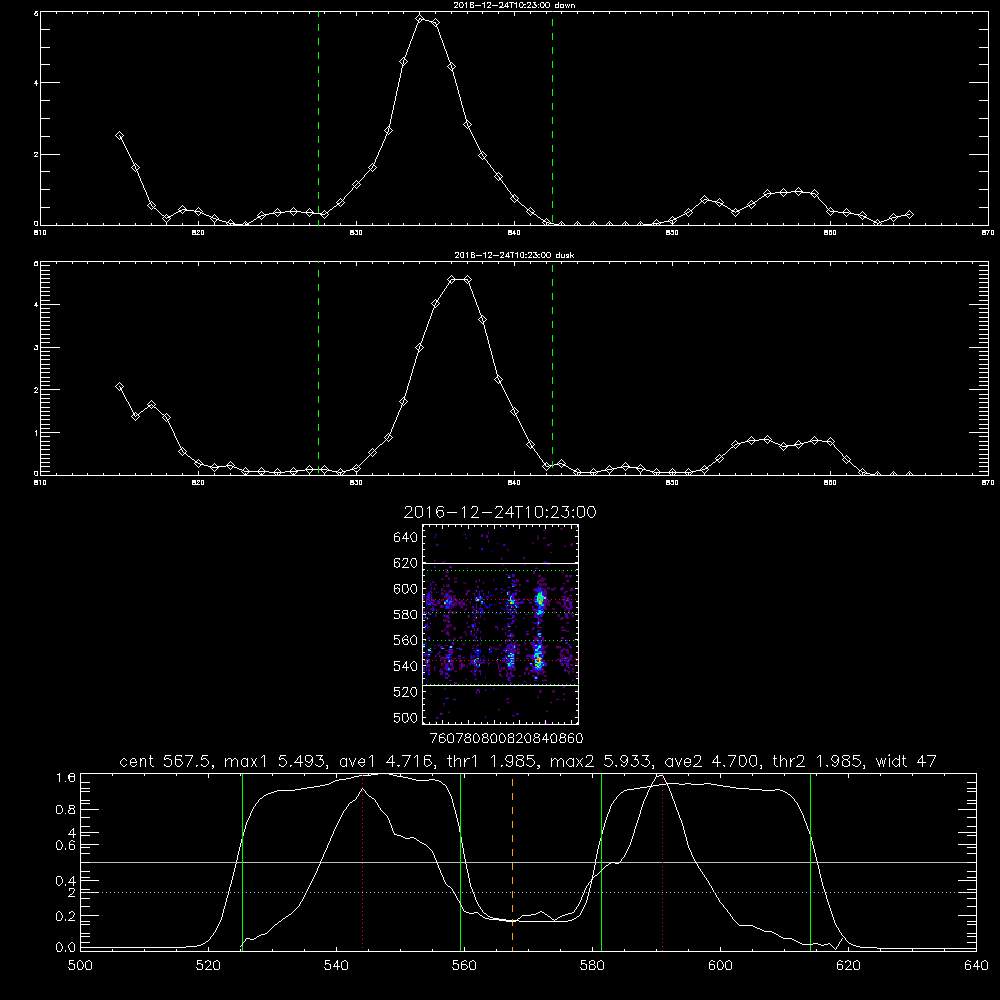
Task: Click the bottom plot y-axis label 0.0
Action: tap(66, 948)
